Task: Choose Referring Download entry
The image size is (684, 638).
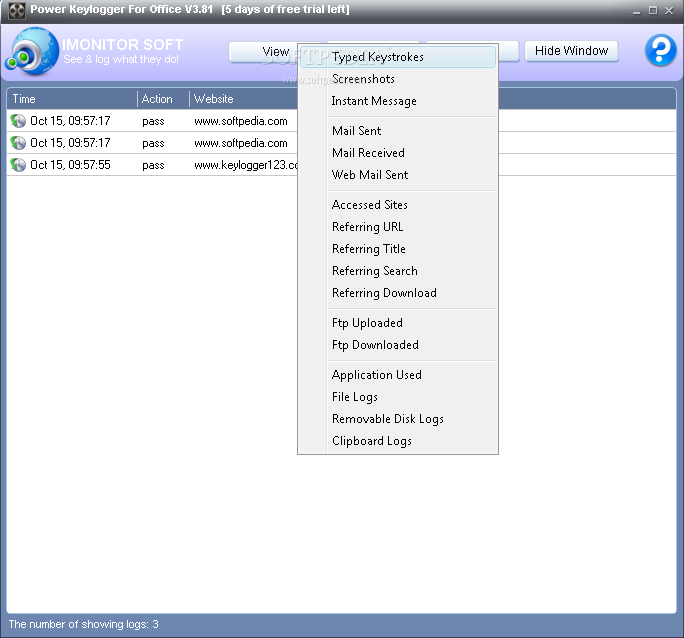Action: coord(398,293)
